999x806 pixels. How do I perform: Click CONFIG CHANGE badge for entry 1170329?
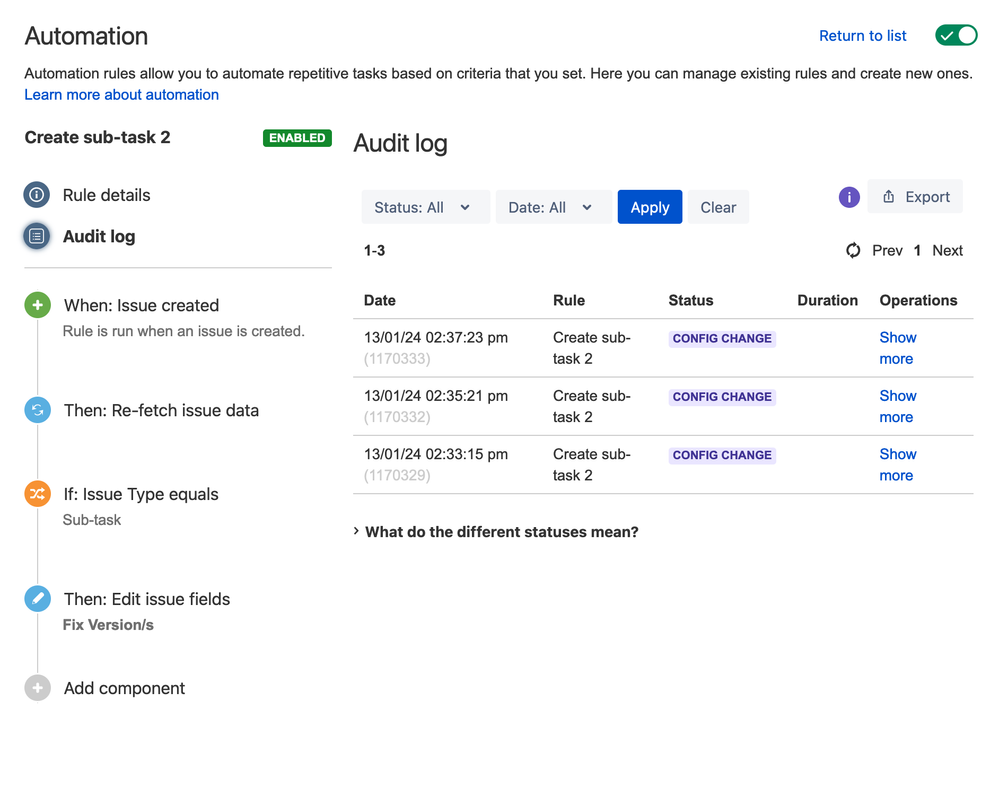722,455
